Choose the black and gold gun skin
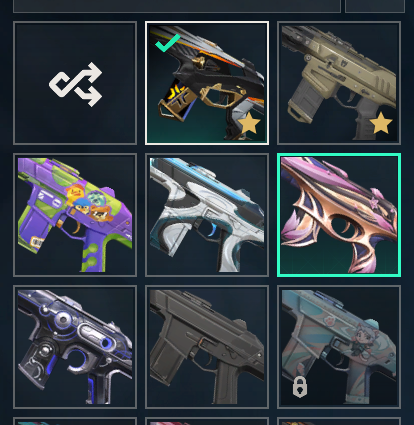The height and width of the screenshot is (425, 414). 207,83
